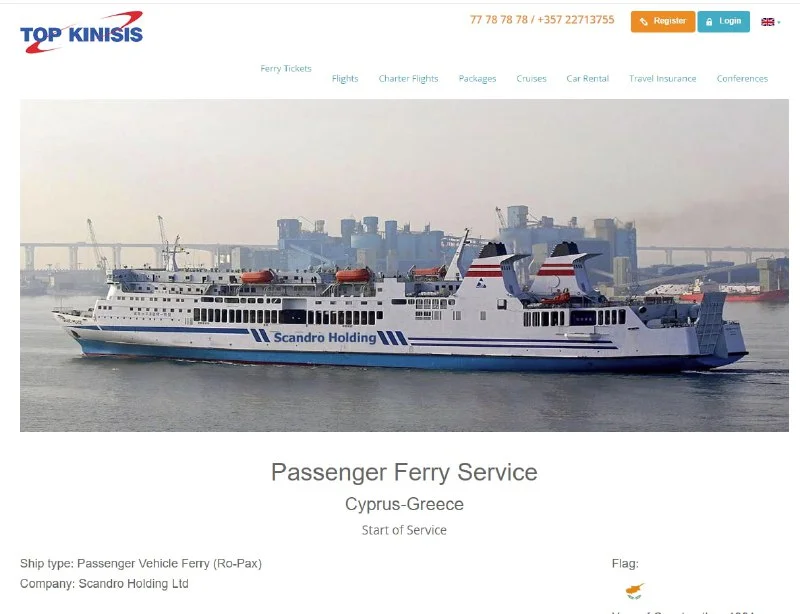Image resolution: width=800 pixels, height=614 pixels.
Task: Open the Travel Insurance page
Action: (x=662, y=79)
